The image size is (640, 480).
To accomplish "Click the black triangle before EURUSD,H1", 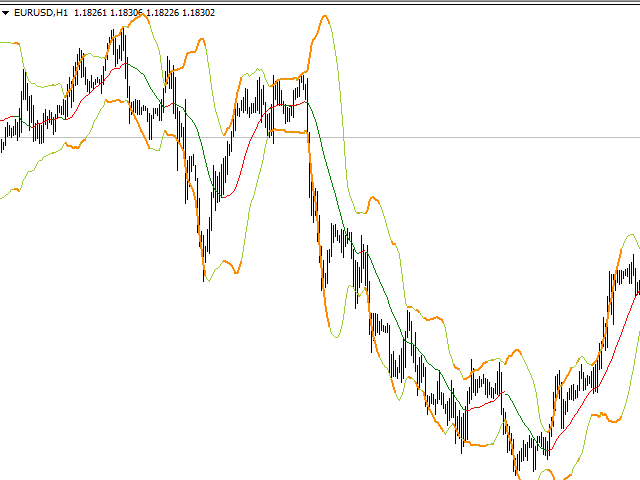I will (x=7, y=12).
